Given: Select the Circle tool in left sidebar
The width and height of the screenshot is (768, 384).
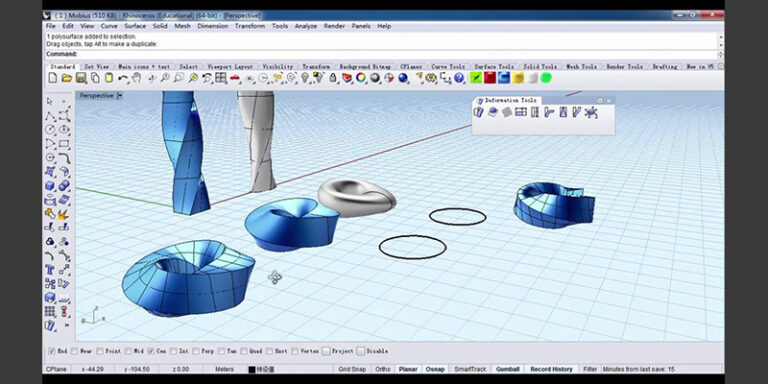Looking at the screenshot, I should pyautogui.click(x=50, y=130).
